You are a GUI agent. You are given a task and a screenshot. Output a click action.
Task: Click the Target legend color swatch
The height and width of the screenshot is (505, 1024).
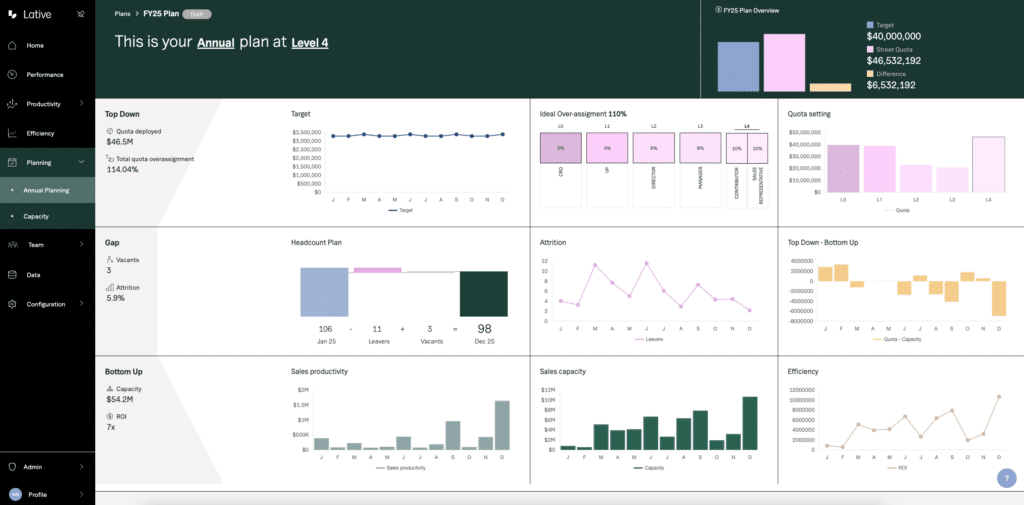870,24
